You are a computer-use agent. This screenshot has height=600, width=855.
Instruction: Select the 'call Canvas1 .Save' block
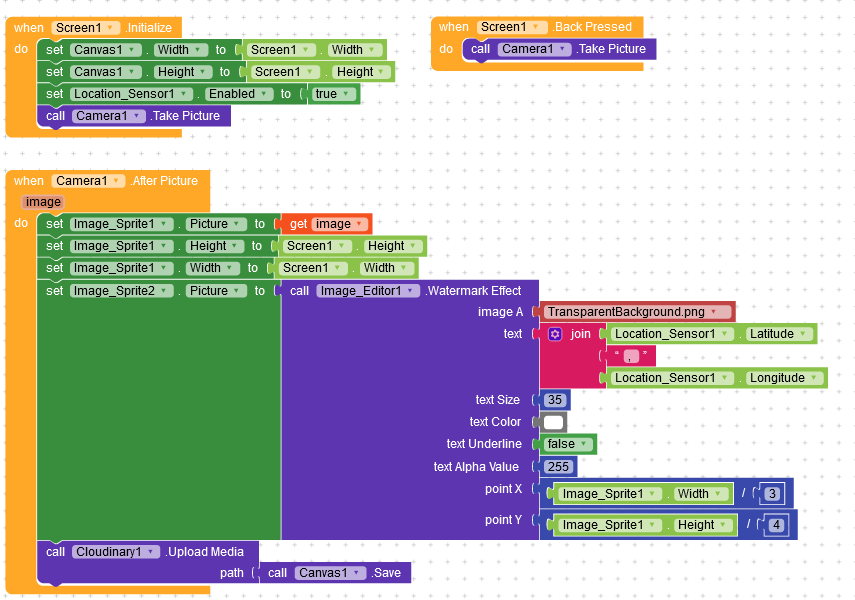pyautogui.click(x=335, y=573)
